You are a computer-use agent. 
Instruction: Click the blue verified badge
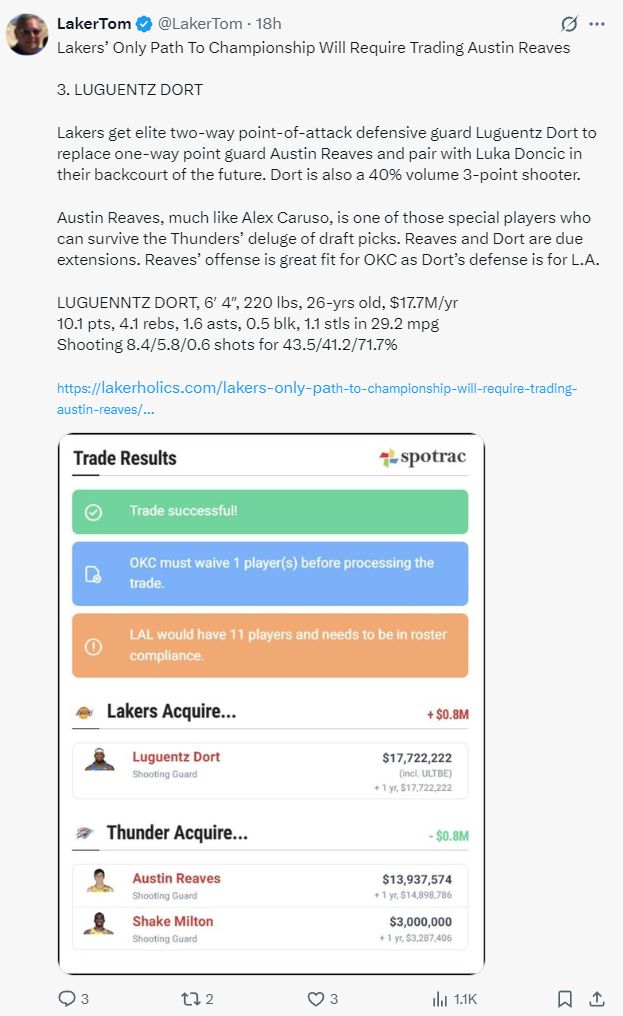(x=142, y=23)
